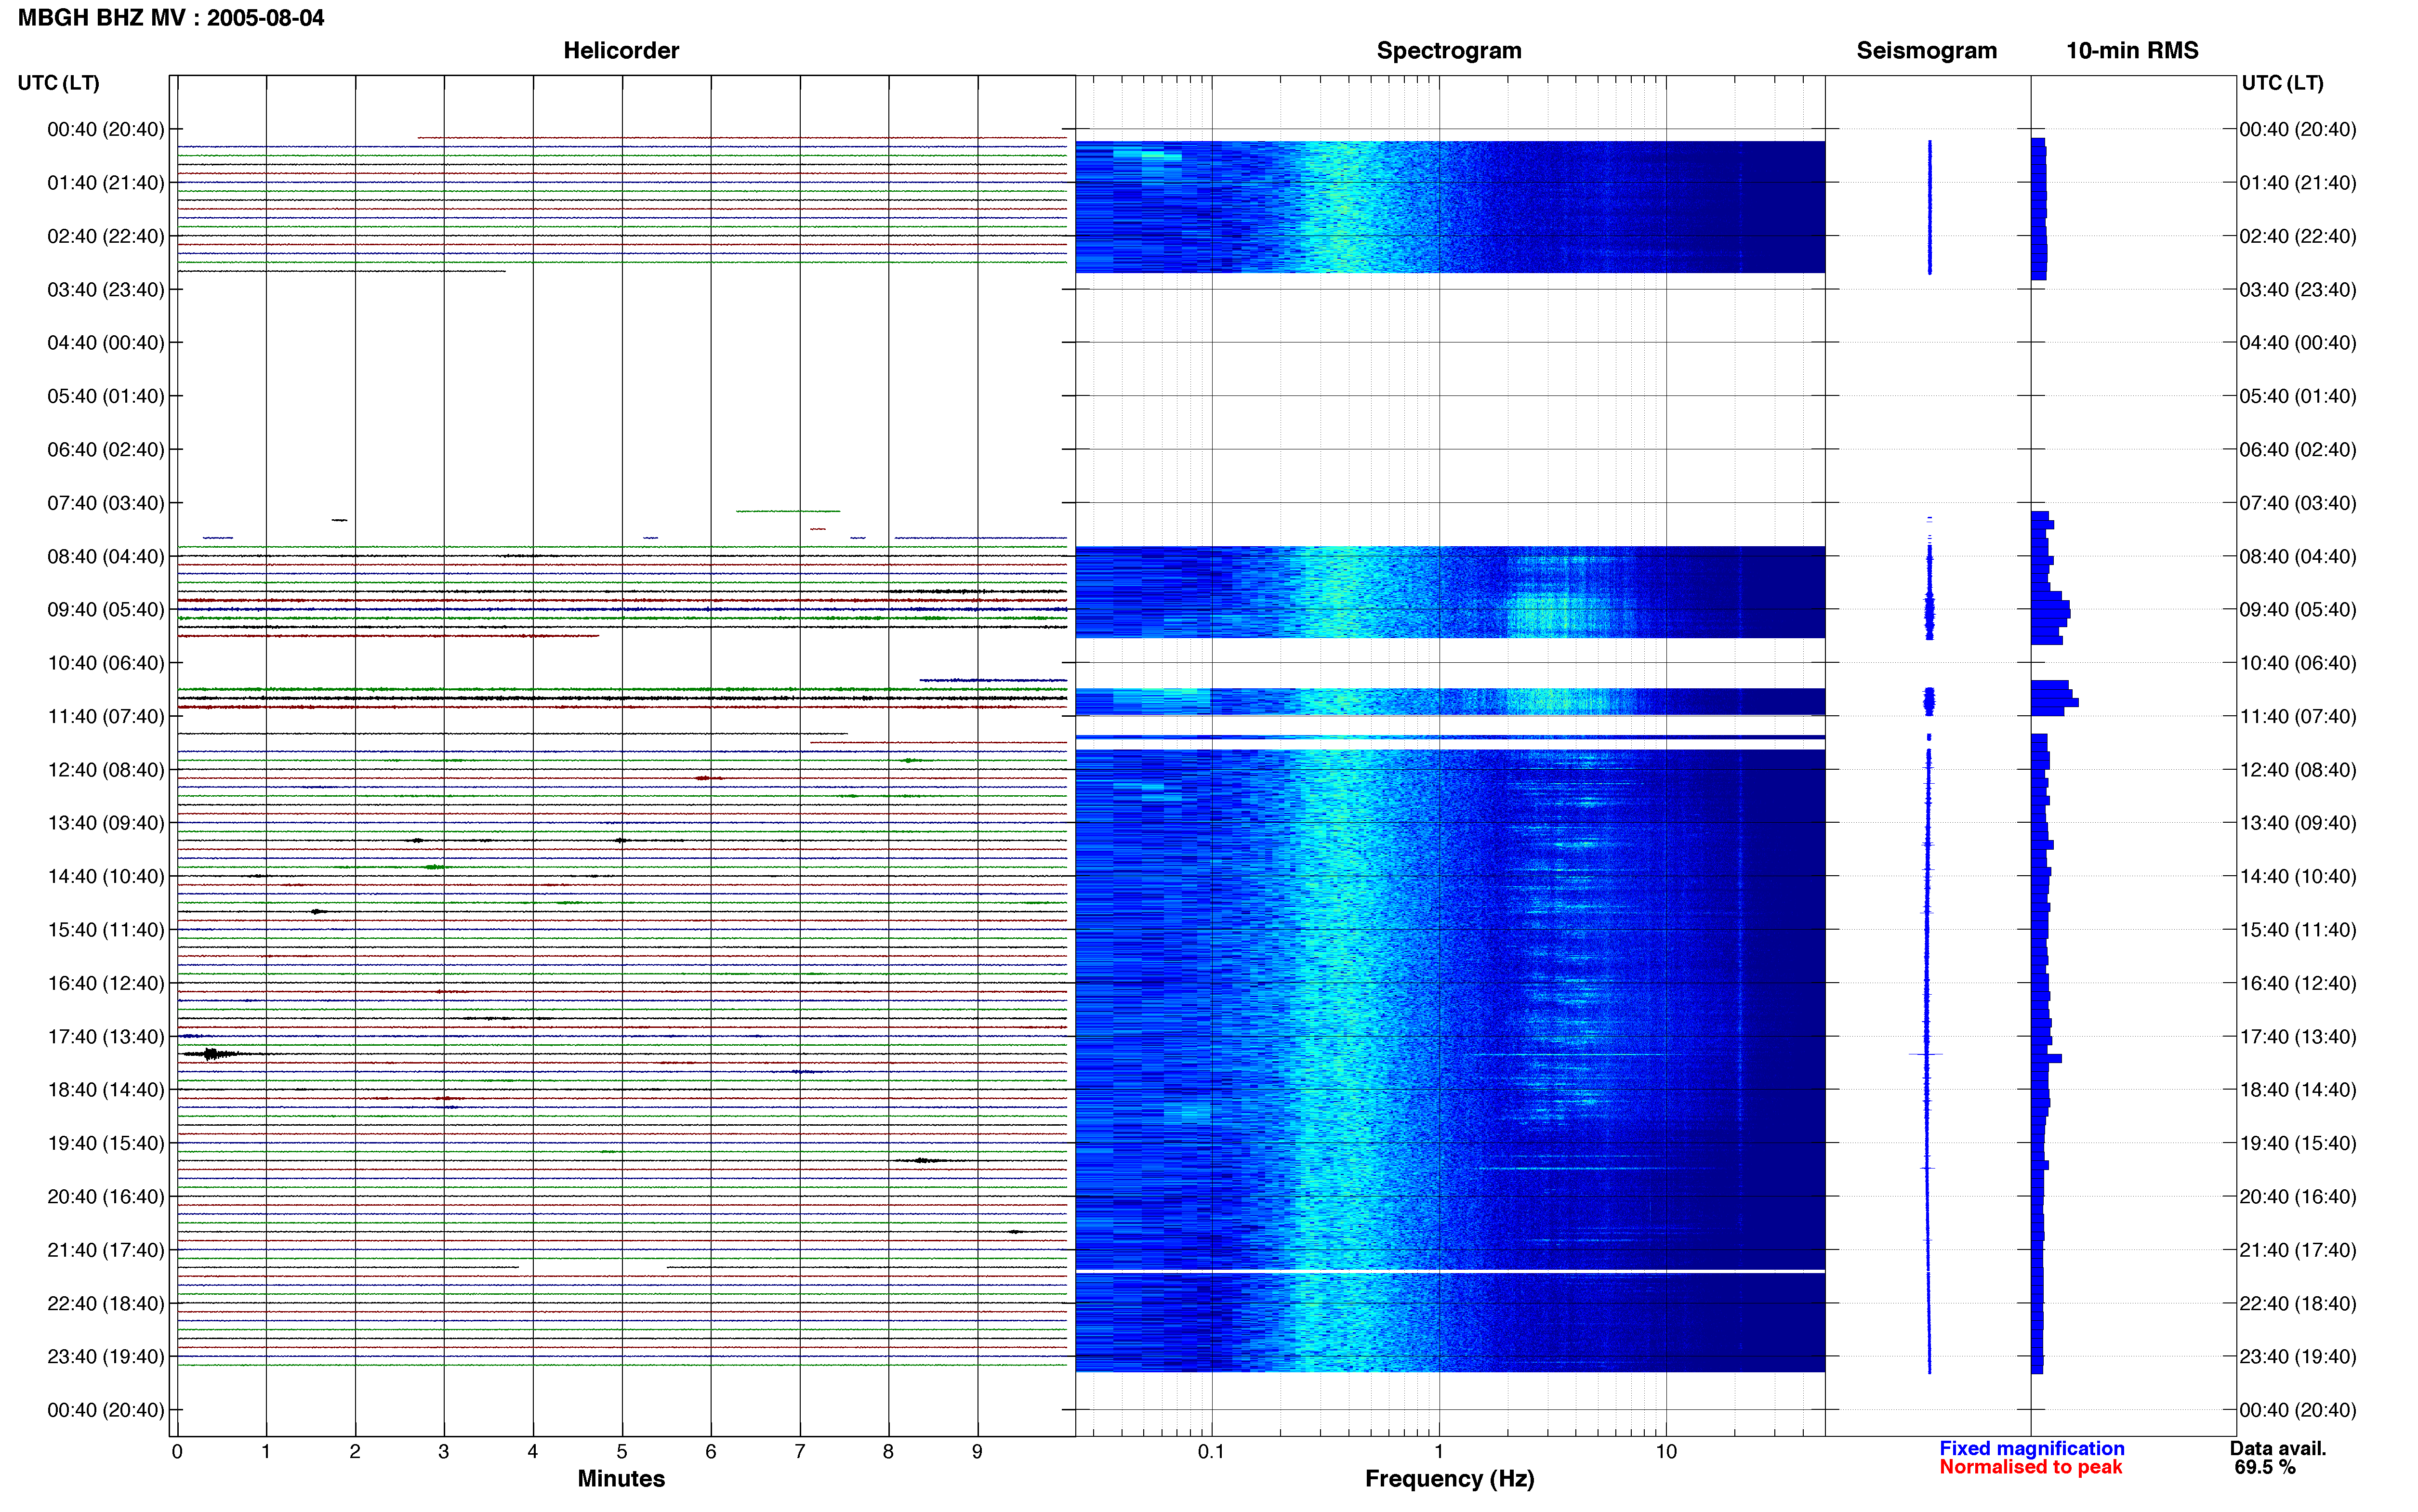The width and height of the screenshot is (2418, 1512).
Task: Click '16:40 (12:40)' on the RMS panel time axis
Action: click(2298, 983)
